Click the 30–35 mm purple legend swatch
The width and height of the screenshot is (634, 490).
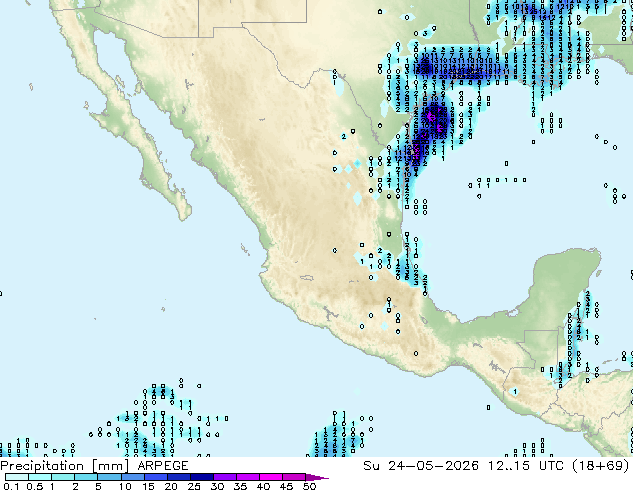(x=225, y=477)
